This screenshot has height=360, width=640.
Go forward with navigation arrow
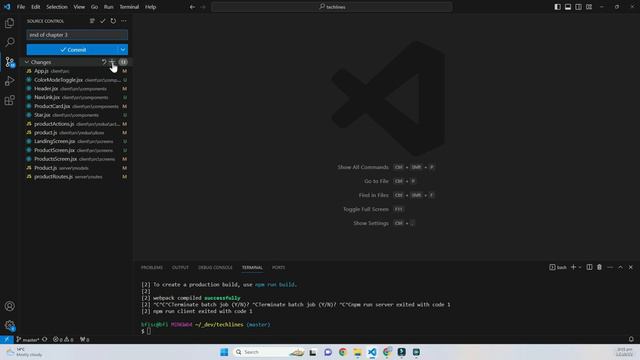pos(203,7)
